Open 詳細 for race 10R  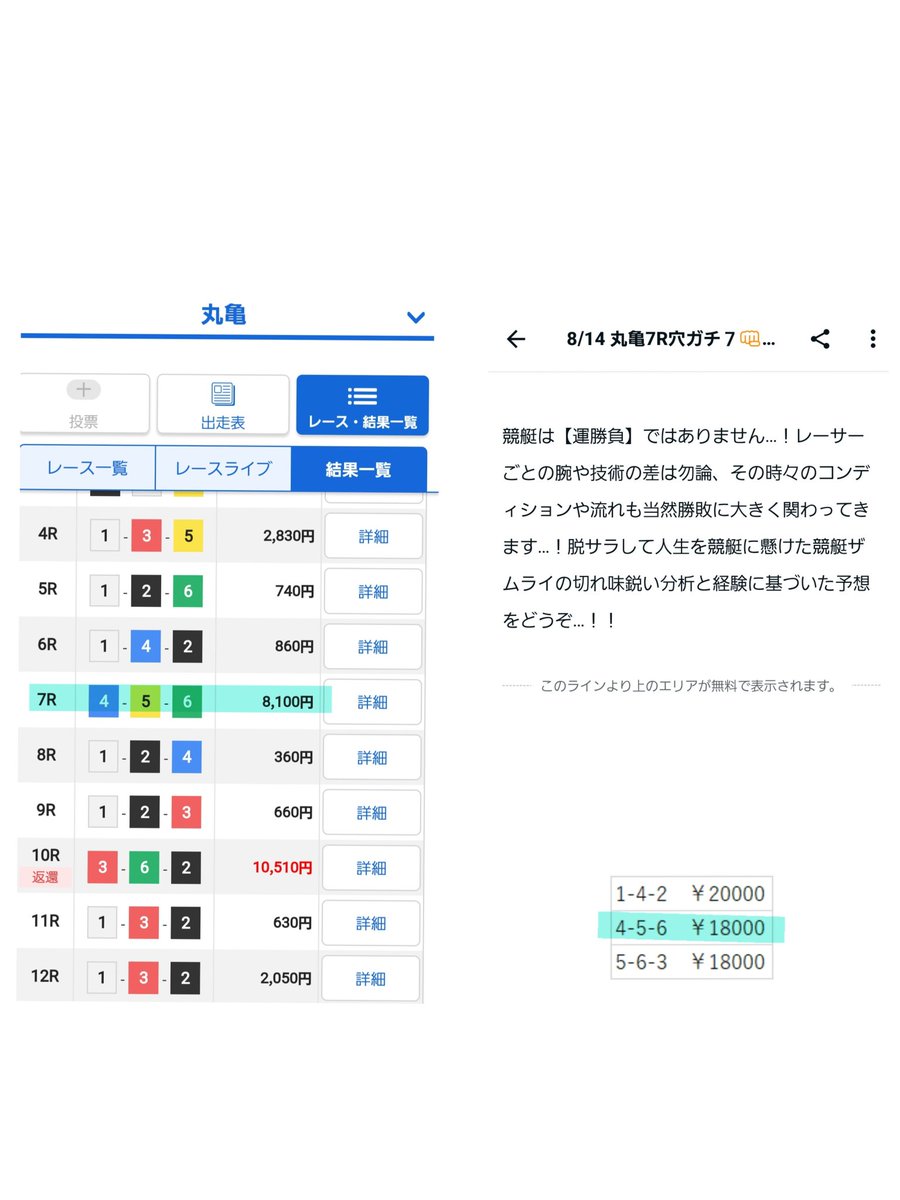373,868
